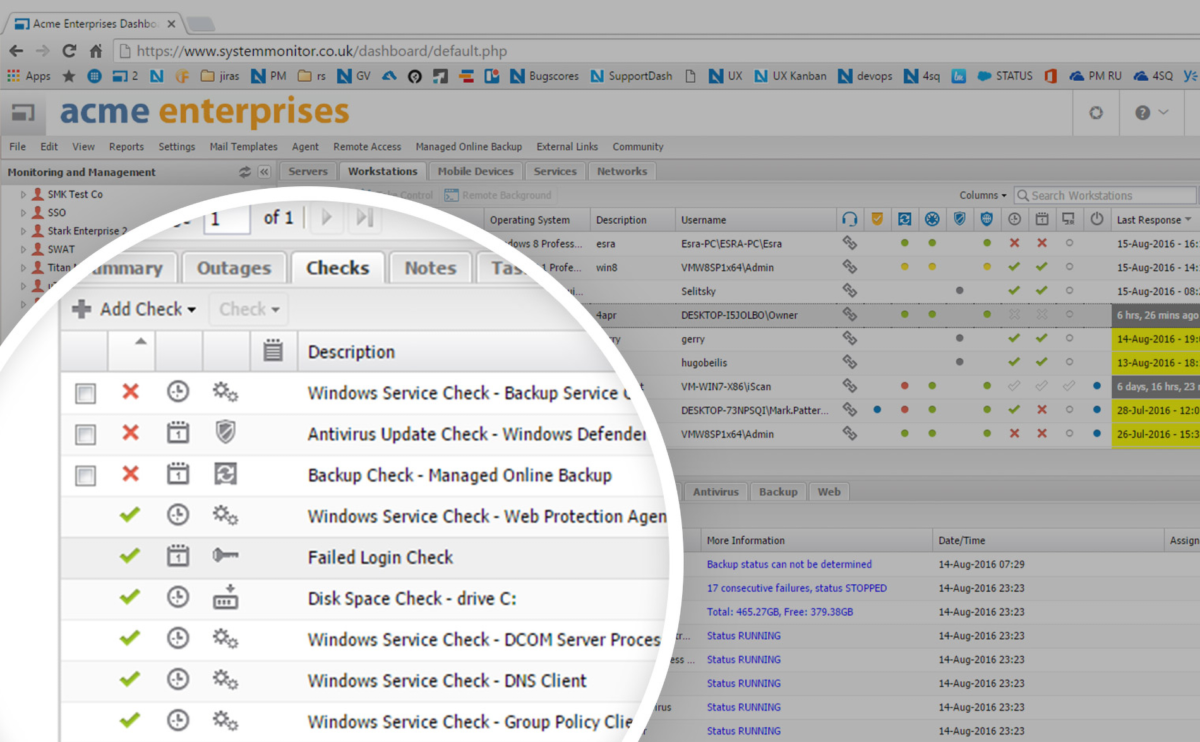Click the daily calendar column header icon
1200x742 pixels.
point(1042,219)
